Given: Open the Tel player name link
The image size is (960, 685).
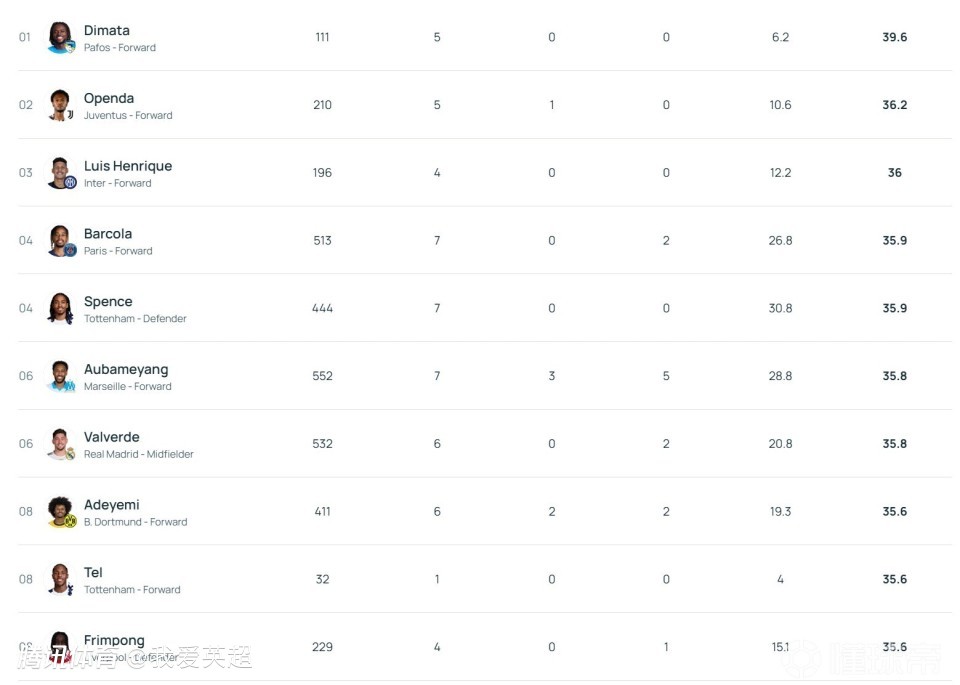Looking at the screenshot, I should click(x=93, y=572).
